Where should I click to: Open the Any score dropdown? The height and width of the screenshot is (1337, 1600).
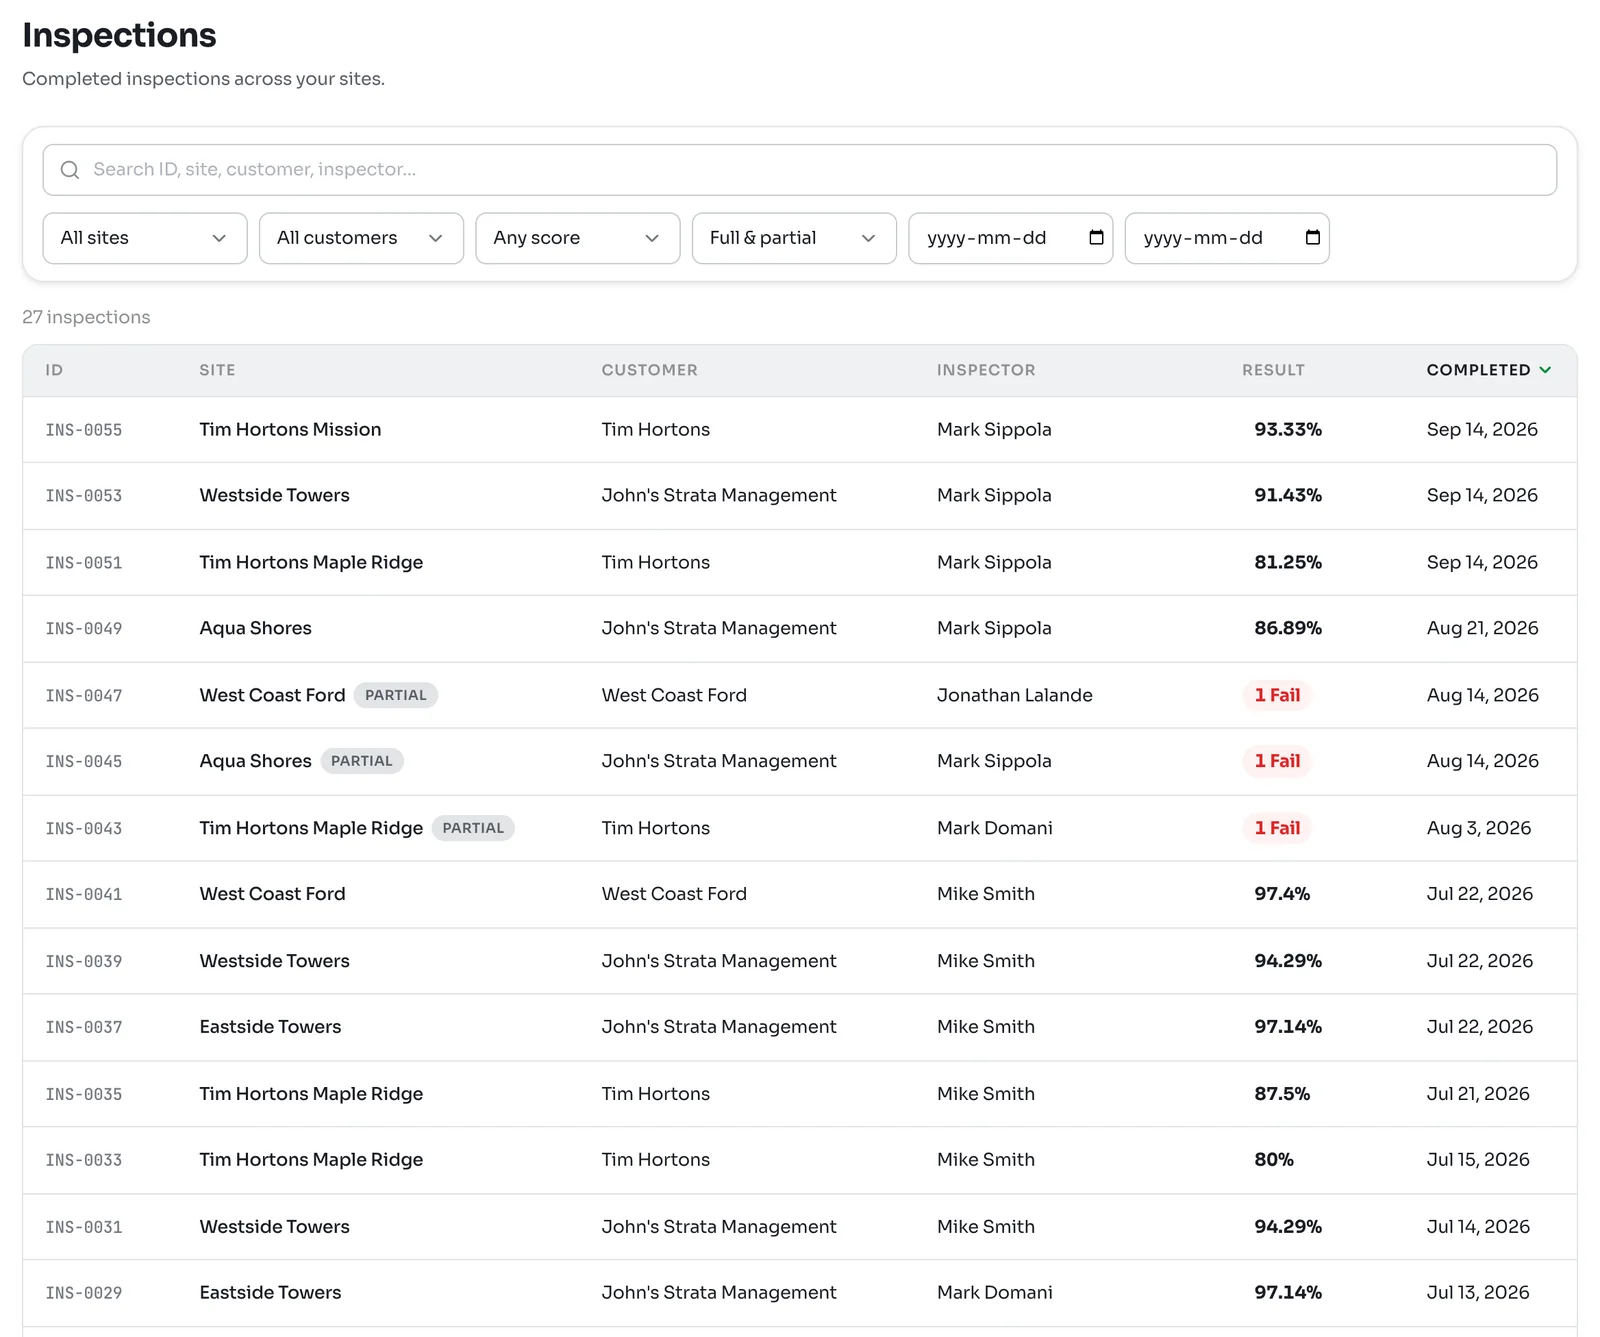(578, 238)
